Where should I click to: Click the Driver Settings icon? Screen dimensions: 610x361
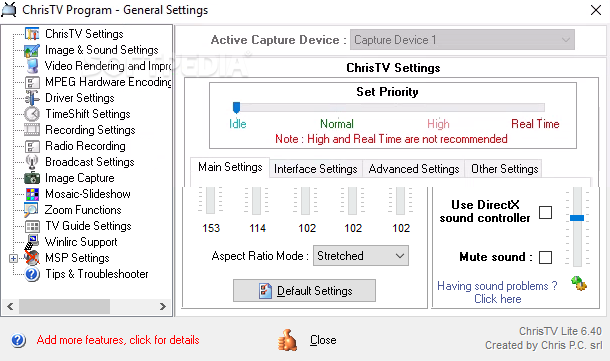pos(32,98)
